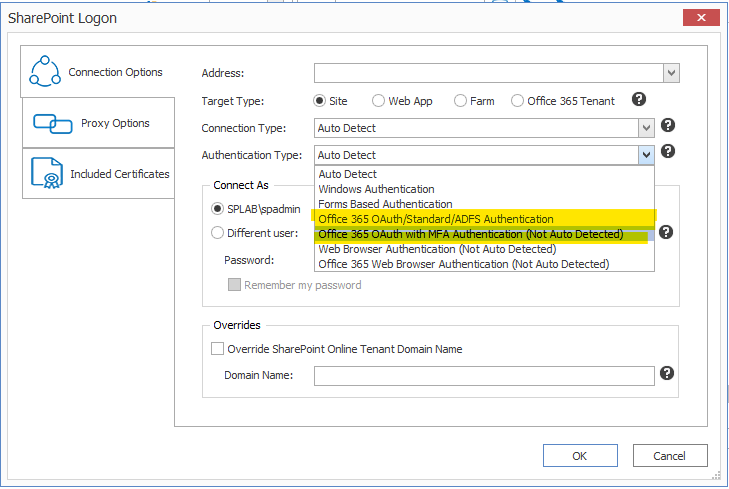This screenshot has height=489, width=729.
Task: Select Office 365 Web Browser Authentication option
Action: (484, 264)
